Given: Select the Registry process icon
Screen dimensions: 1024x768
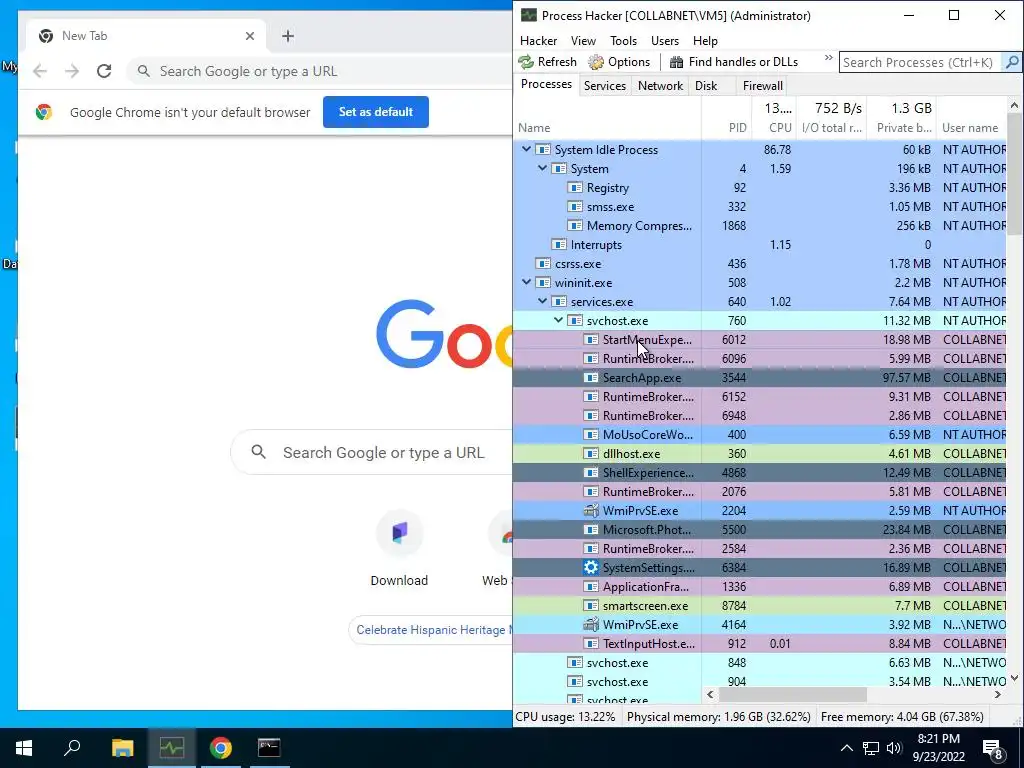Looking at the screenshot, I should tap(575, 187).
